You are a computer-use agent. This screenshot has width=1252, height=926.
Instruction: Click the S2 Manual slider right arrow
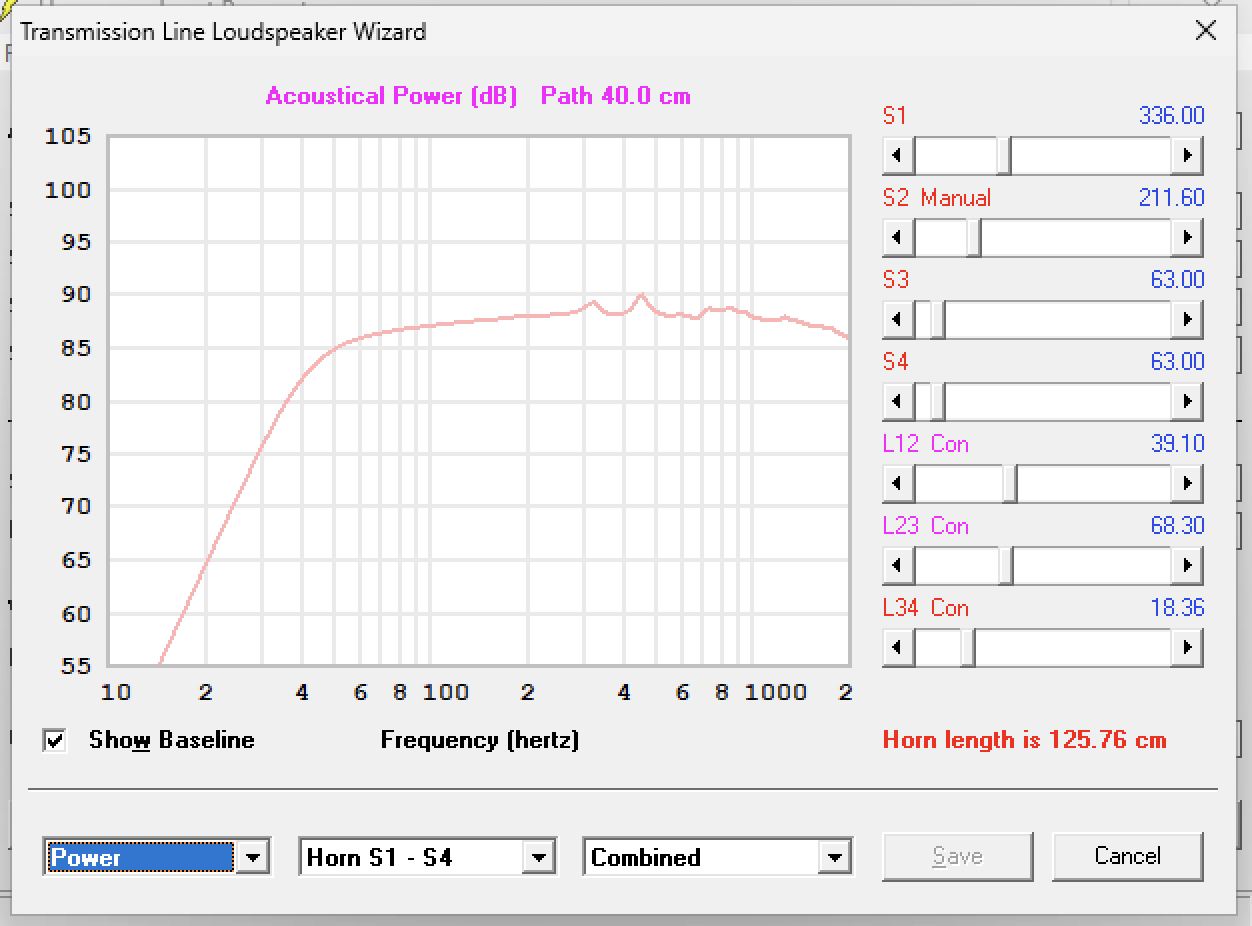1187,238
